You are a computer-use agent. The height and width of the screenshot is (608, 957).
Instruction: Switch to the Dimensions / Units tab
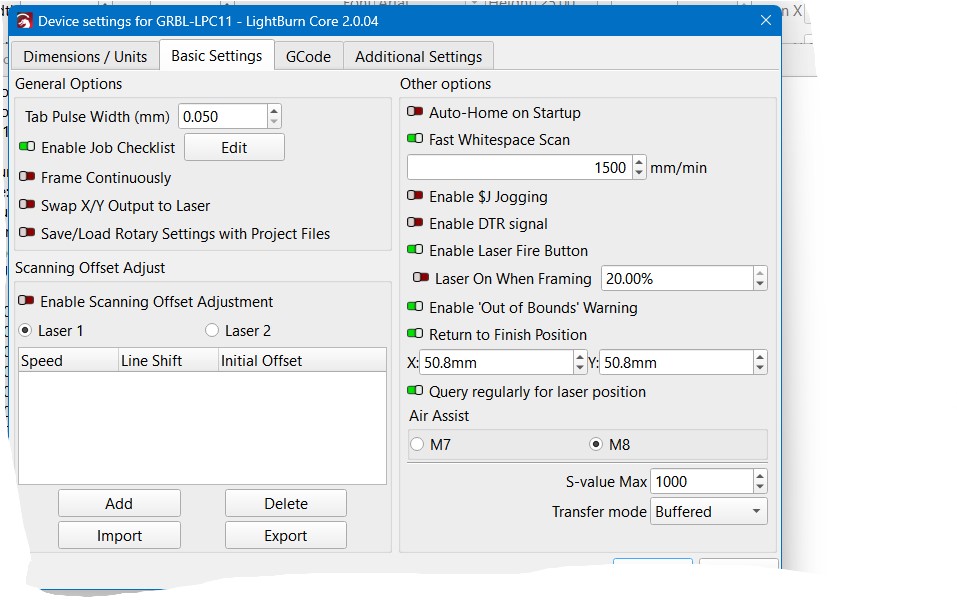tap(85, 56)
